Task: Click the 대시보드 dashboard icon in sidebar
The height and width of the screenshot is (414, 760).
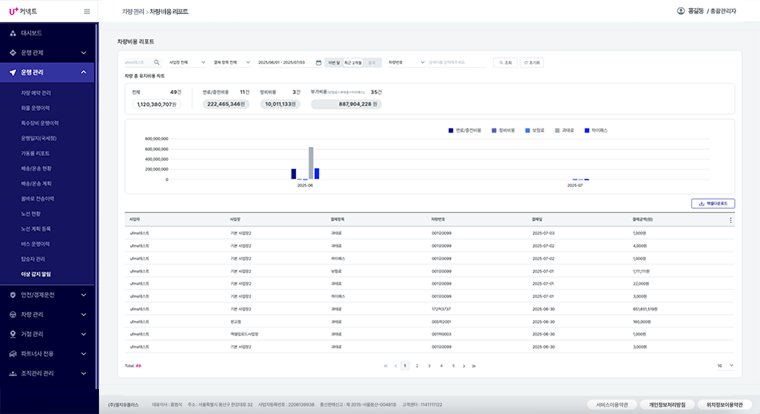Action: click(13, 33)
